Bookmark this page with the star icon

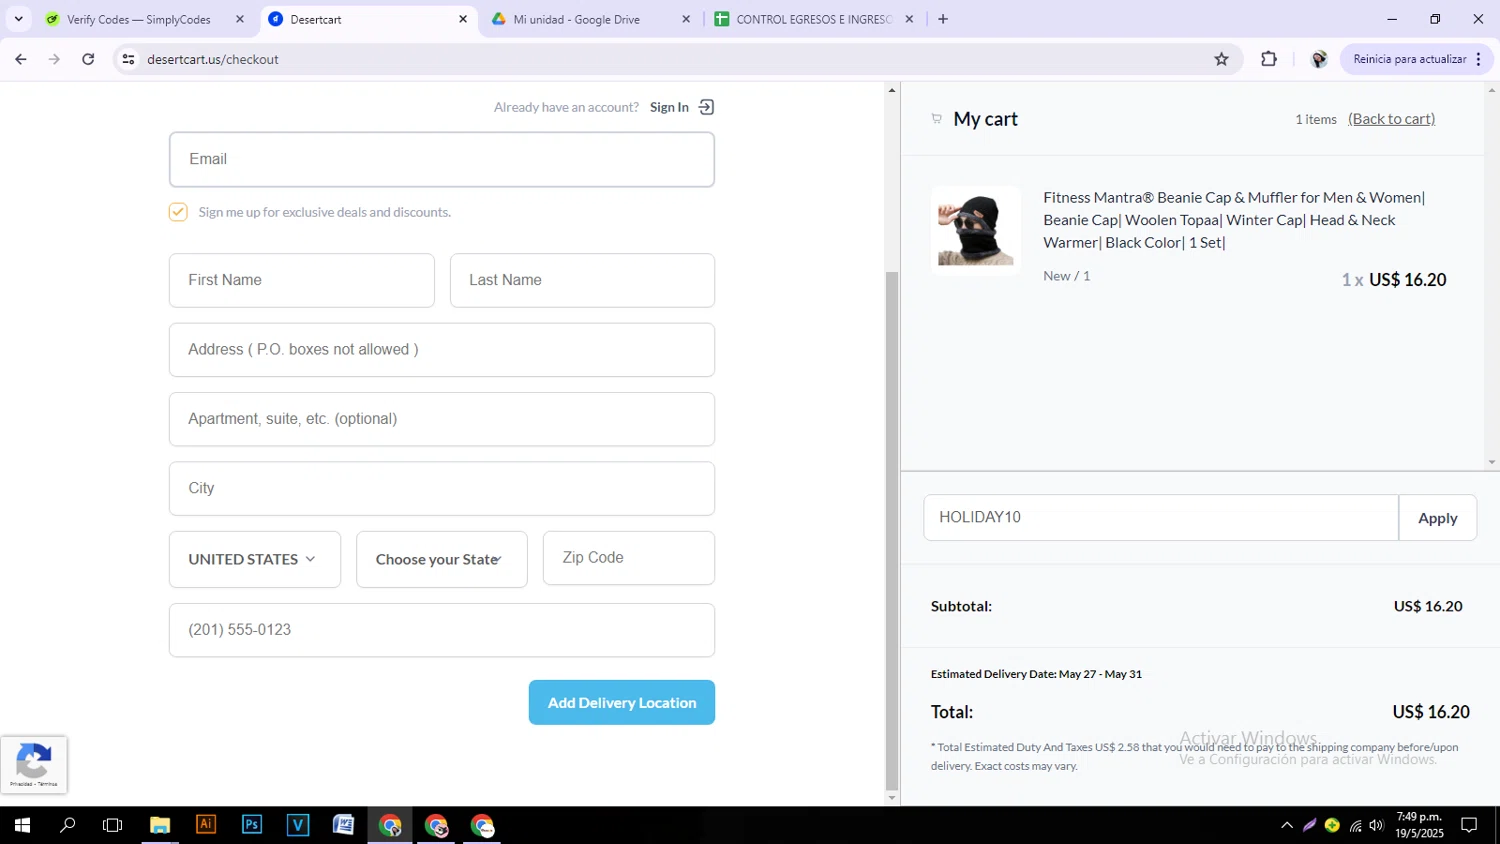1221,59
